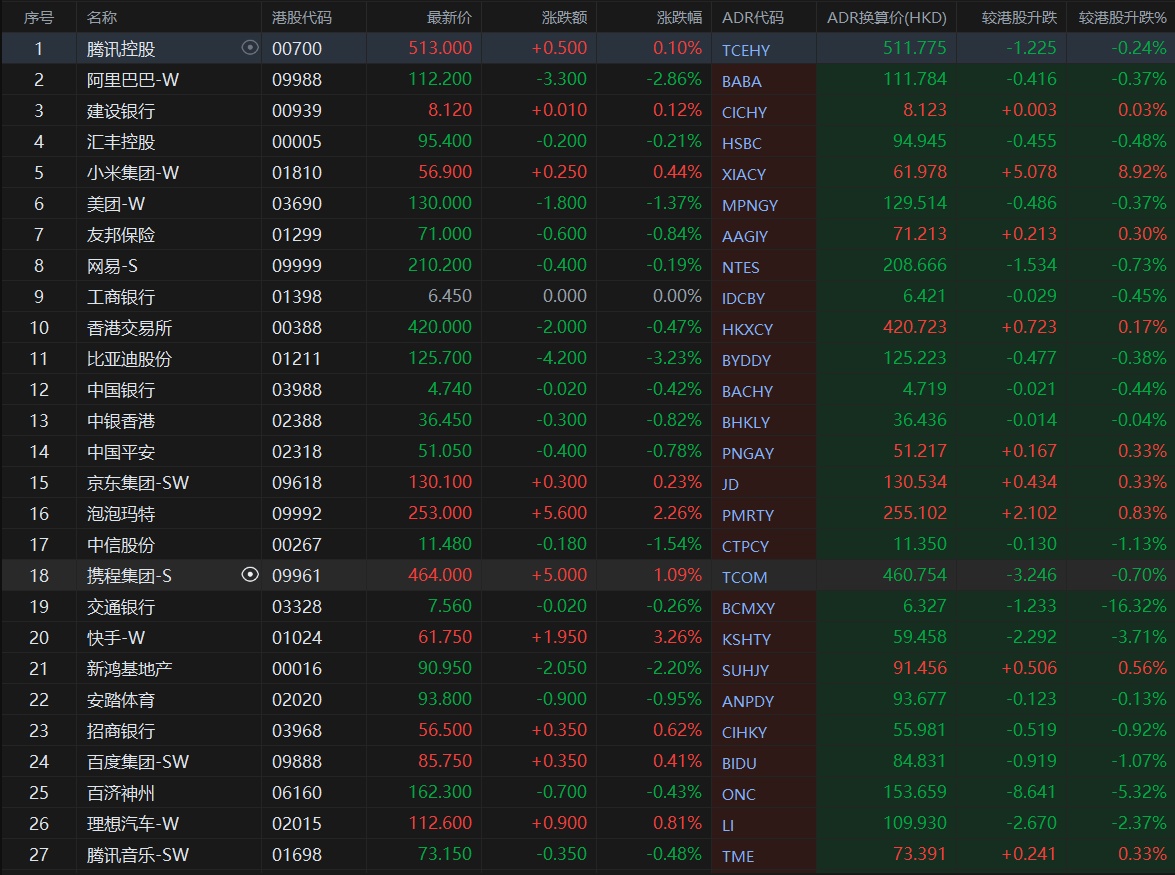Select 招商银行 stock name
This screenshot has height=875, width=1175.
(121, 731)
